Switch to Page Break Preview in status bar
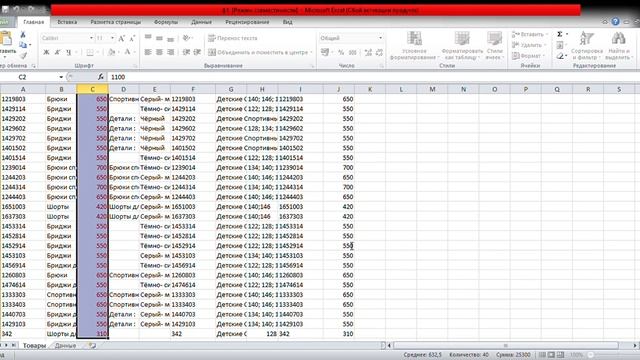 (x=560, y=355)
